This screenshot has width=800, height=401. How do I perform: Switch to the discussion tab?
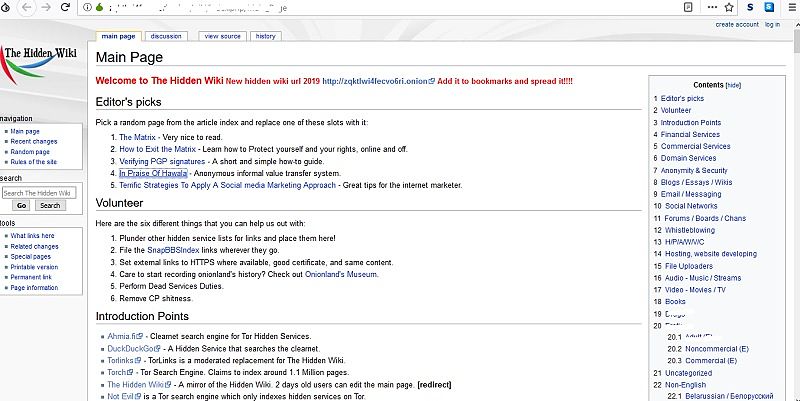[166, 36]
